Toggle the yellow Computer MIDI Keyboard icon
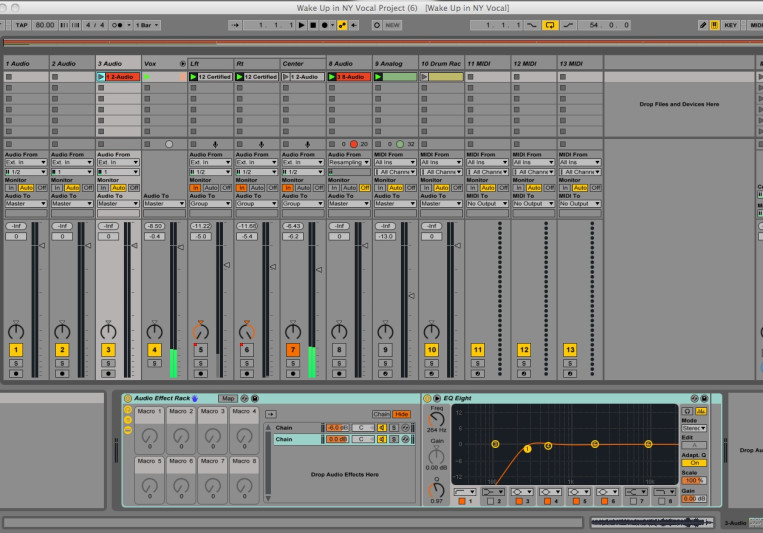763x533 pixels. 714,25
